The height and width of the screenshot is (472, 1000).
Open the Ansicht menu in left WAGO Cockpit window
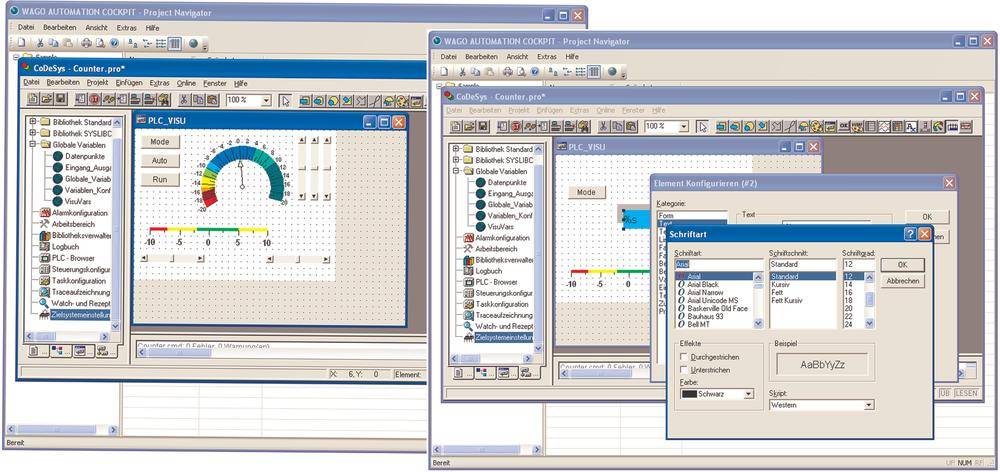click(96, 27)
